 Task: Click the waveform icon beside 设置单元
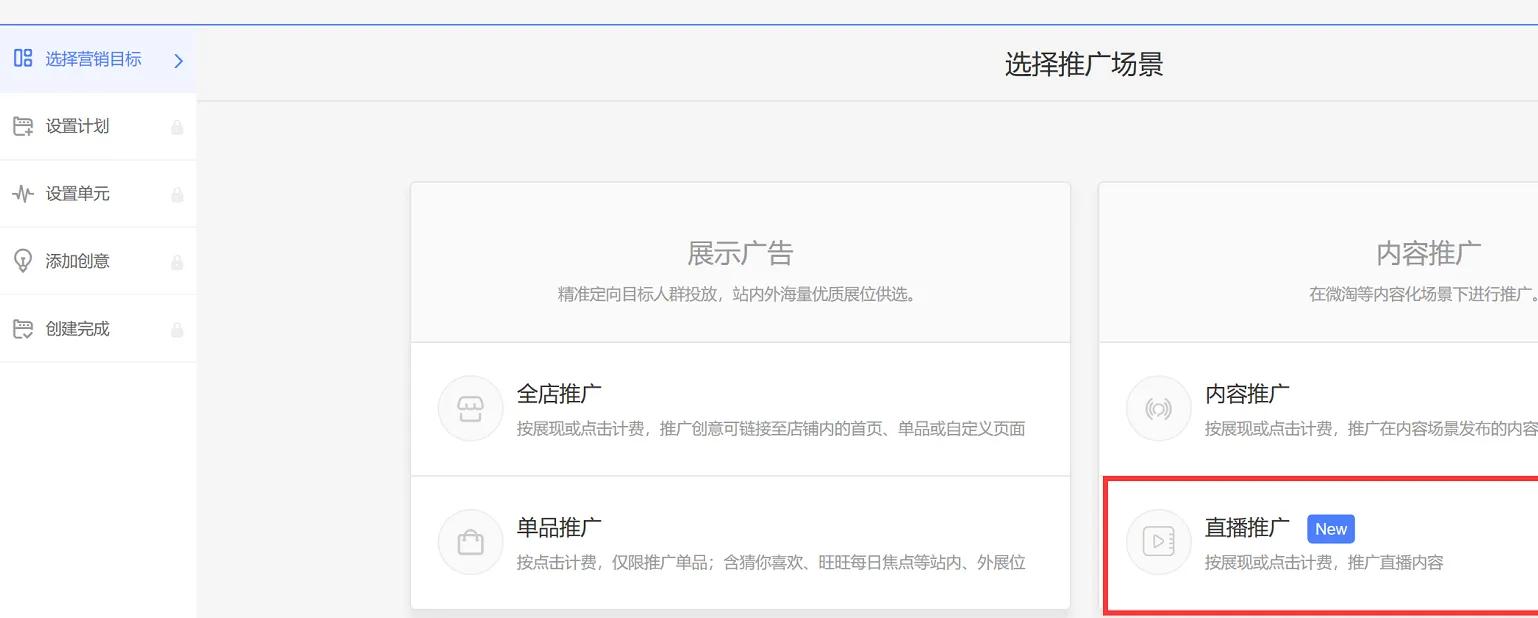point(23,193)
